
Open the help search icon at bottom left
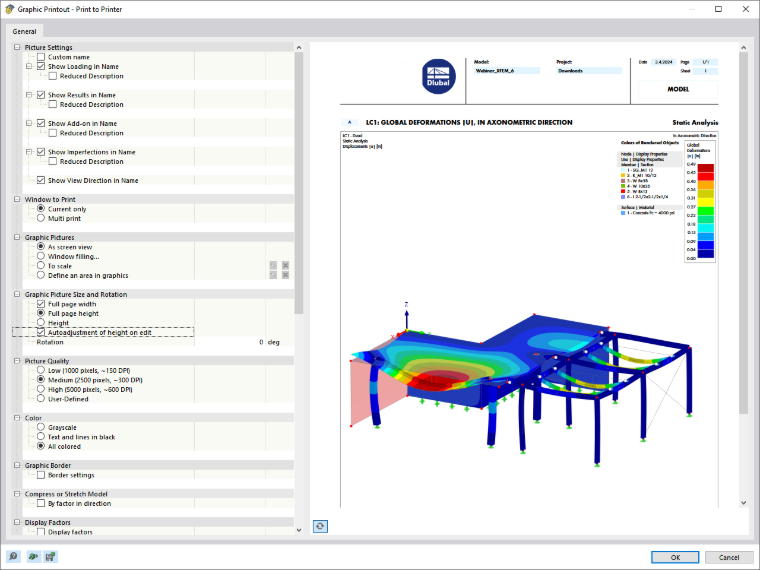tap(14, 556)
